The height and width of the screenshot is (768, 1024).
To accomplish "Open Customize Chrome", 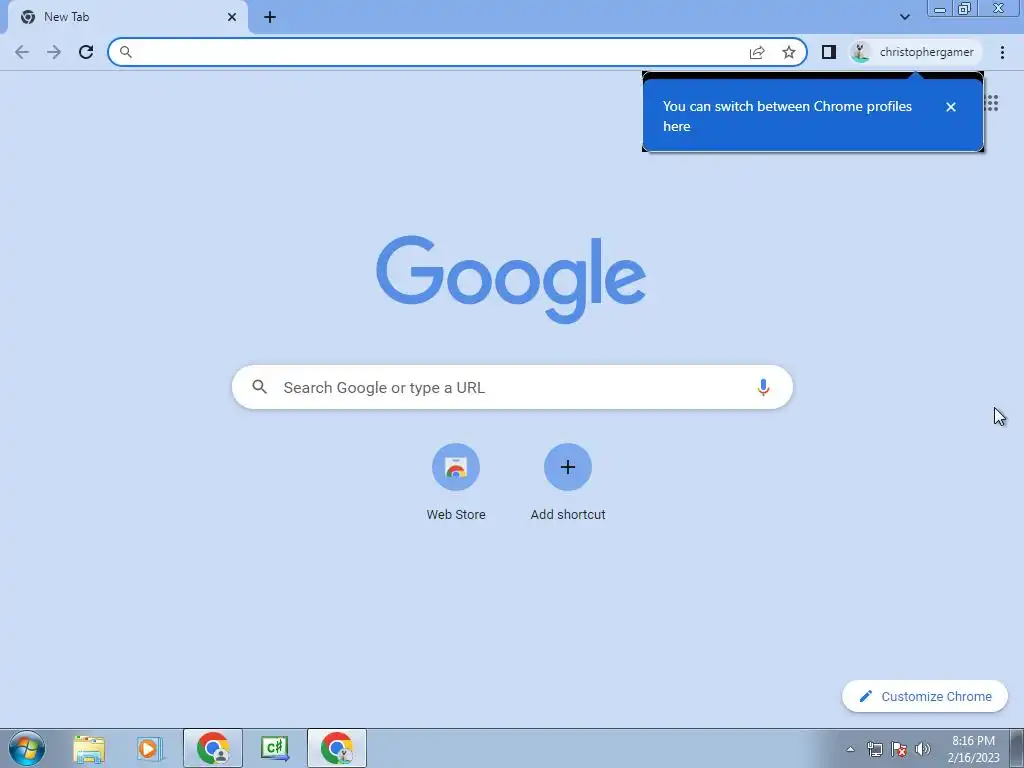I will click(x=925, y=696).
